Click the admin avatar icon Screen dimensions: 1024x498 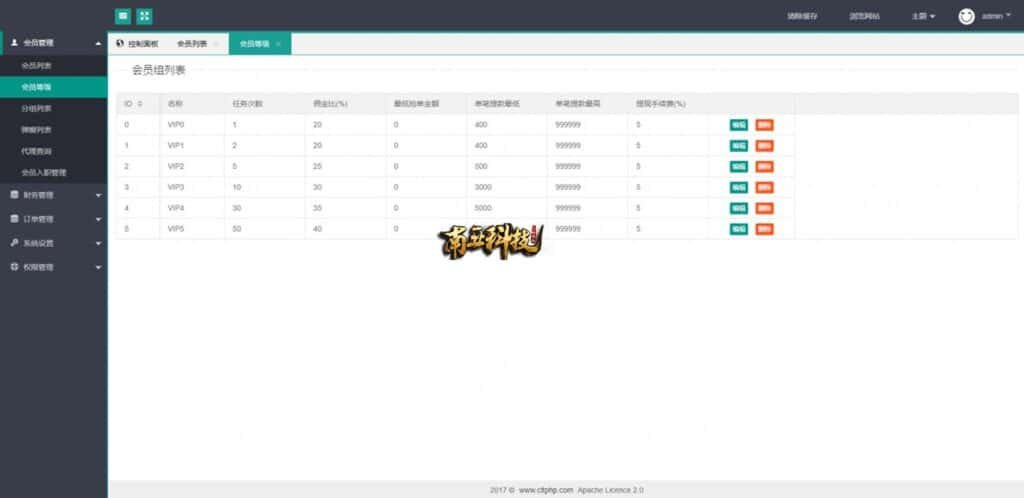tap(966, 16)
